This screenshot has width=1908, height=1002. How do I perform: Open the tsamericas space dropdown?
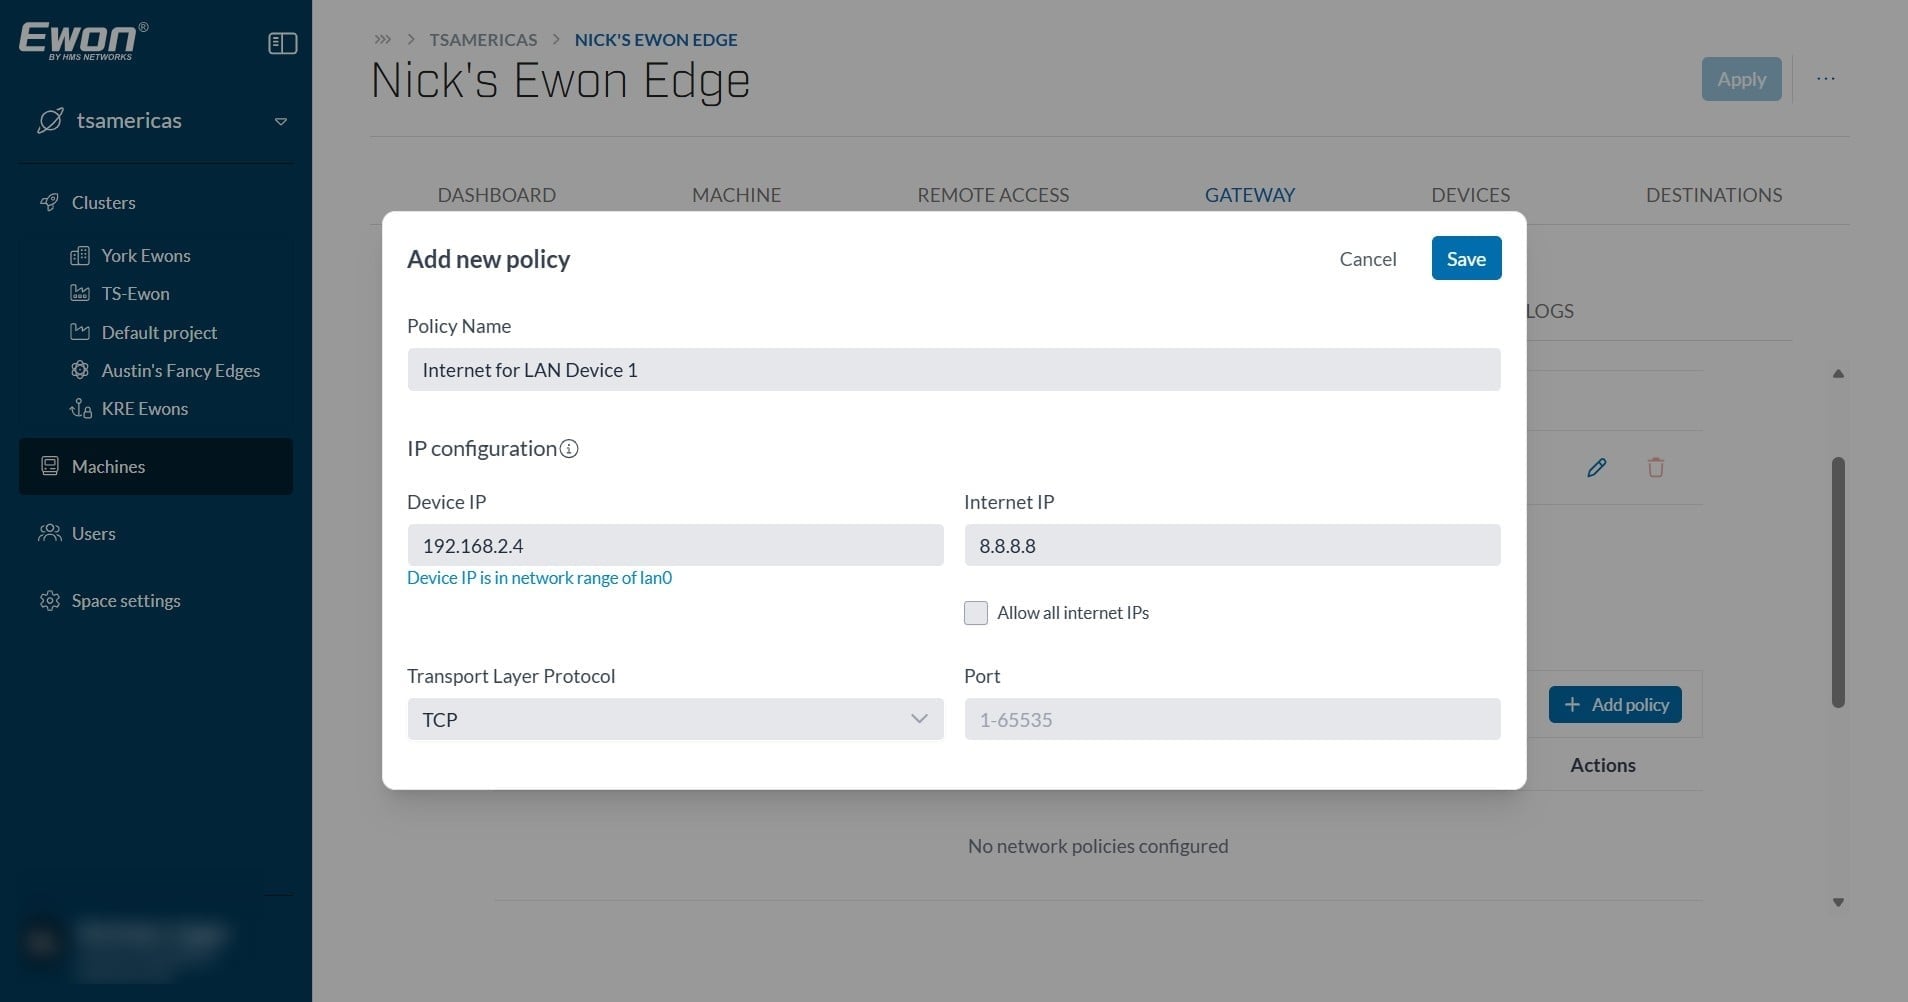point(281,121)
